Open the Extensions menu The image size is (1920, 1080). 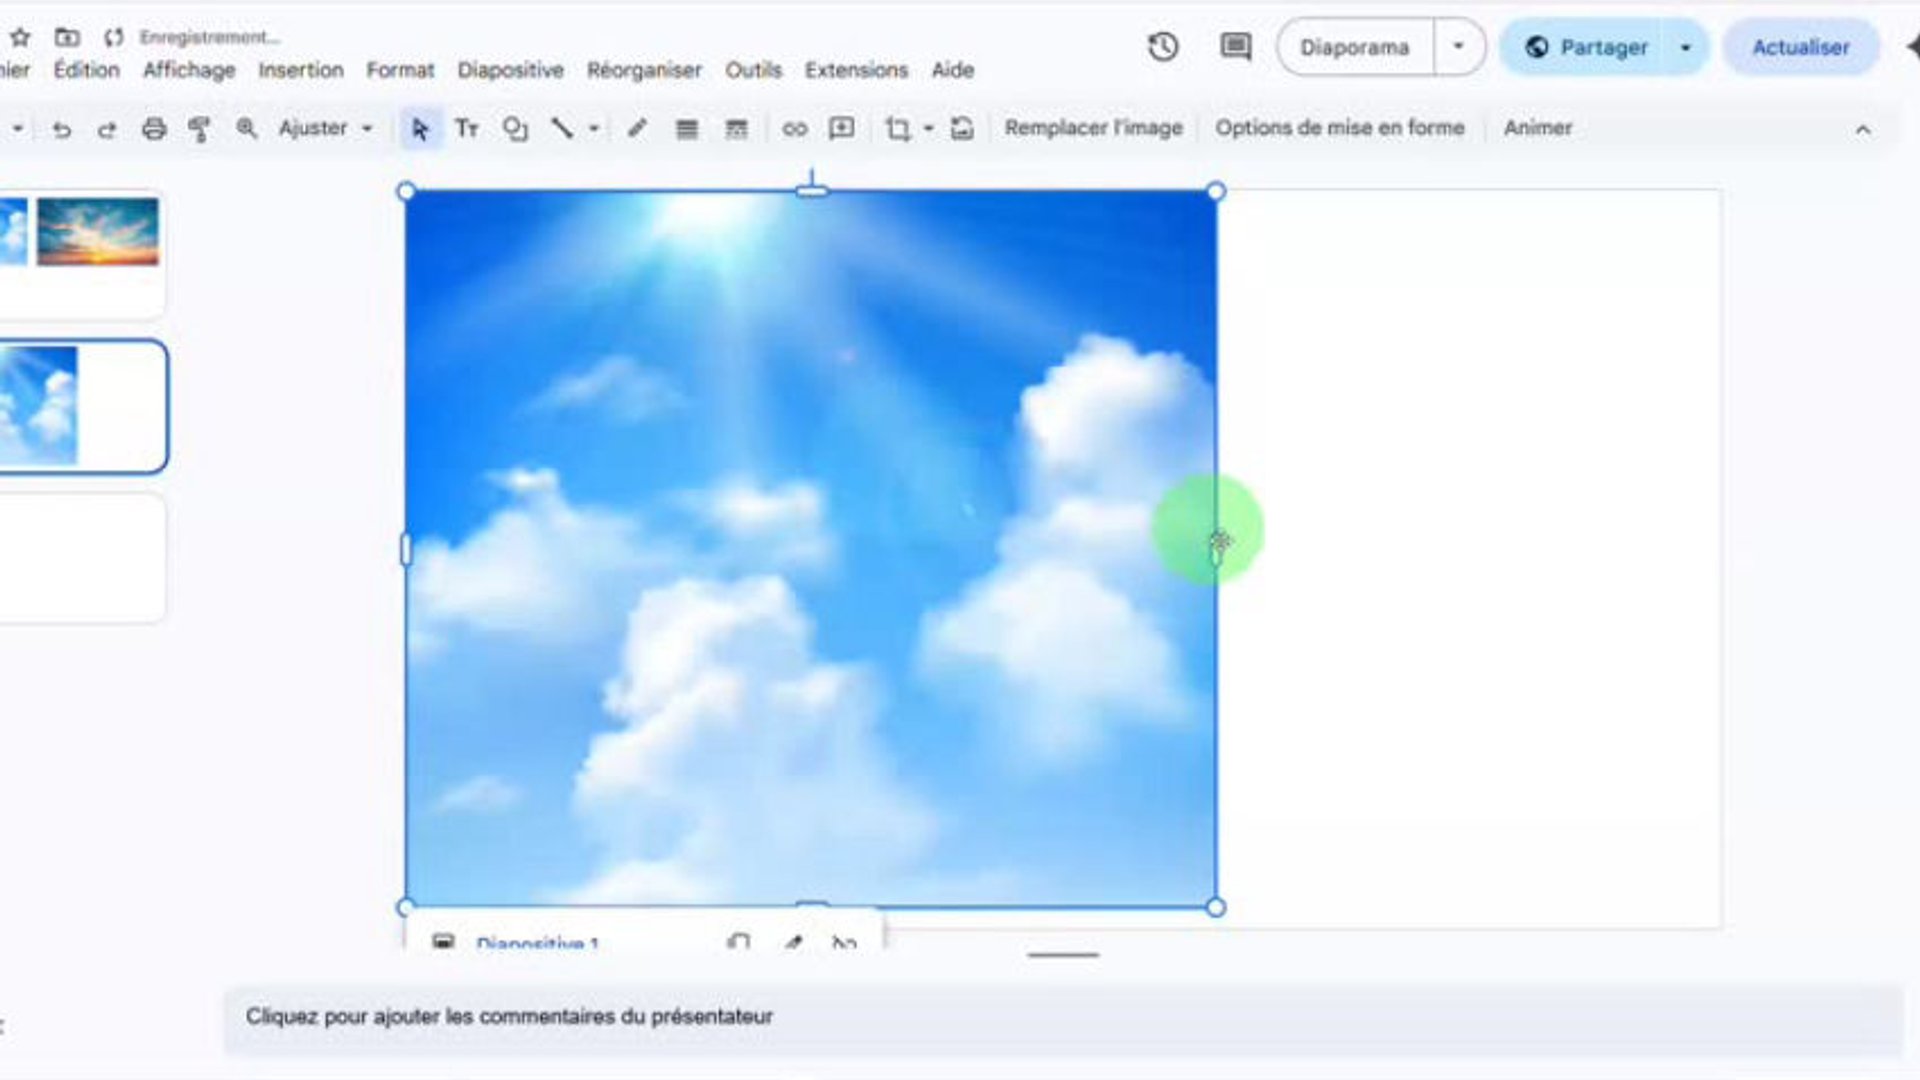coord(857,70)
